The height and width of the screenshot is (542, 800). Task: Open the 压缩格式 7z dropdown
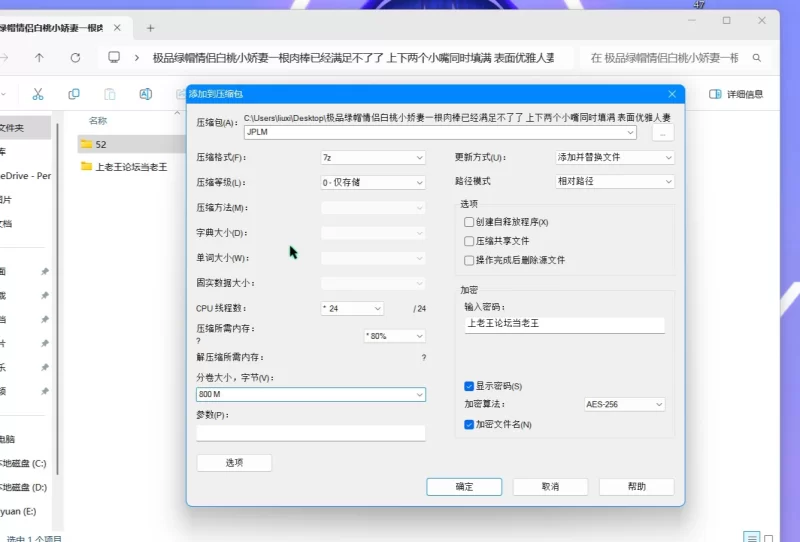click(372, 158)
